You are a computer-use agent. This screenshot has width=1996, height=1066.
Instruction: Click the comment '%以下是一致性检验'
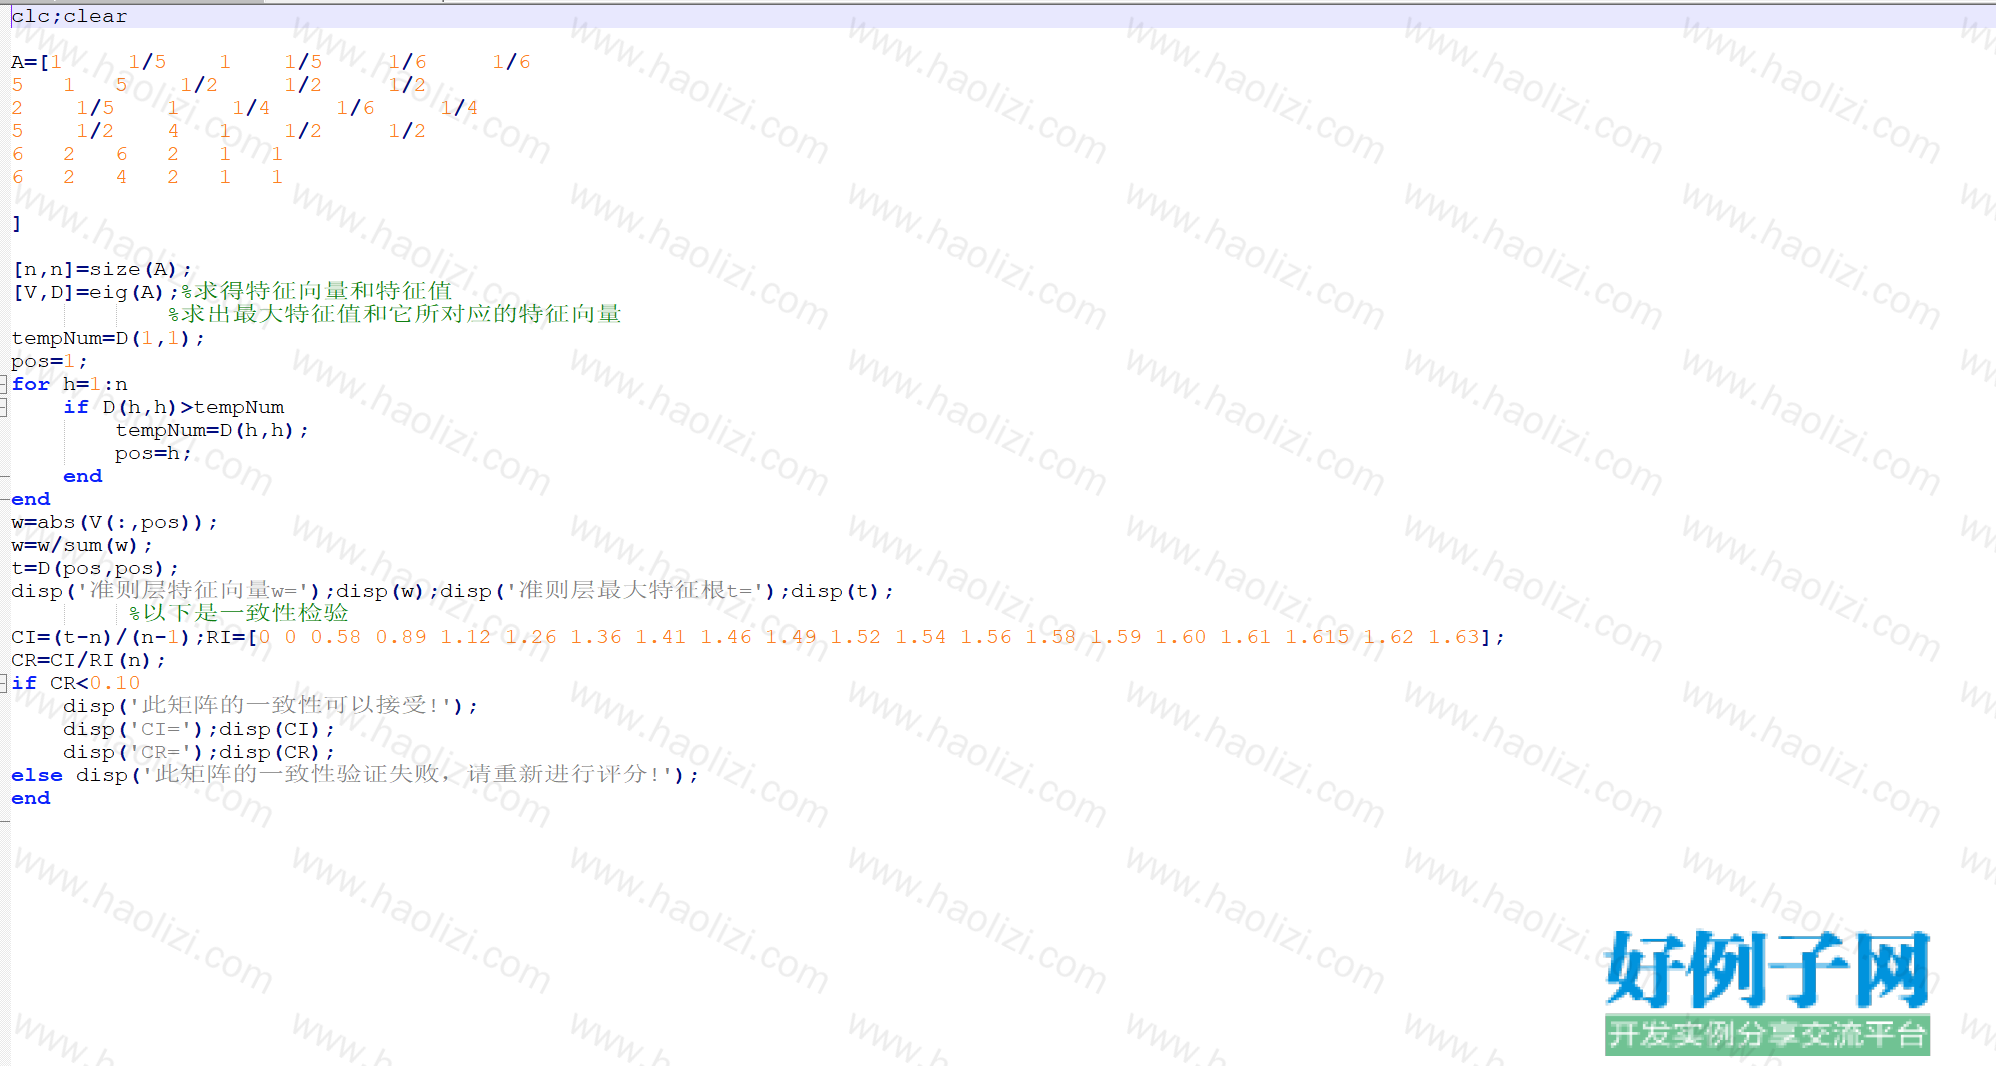(x=238, y=613)
